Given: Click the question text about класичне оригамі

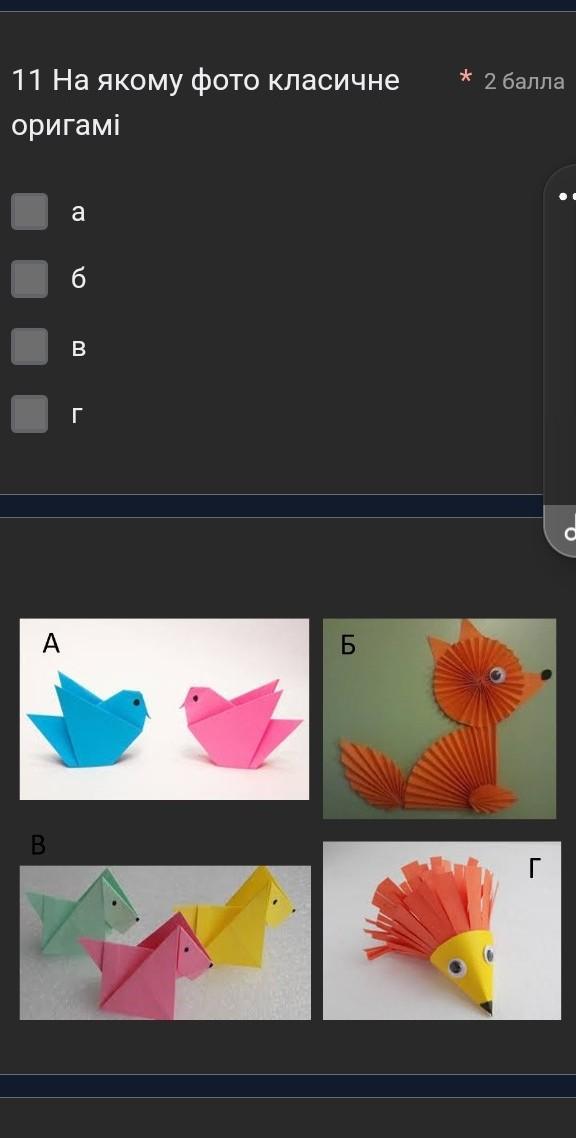Looking at the screenshot, I should tap(205, 102).
